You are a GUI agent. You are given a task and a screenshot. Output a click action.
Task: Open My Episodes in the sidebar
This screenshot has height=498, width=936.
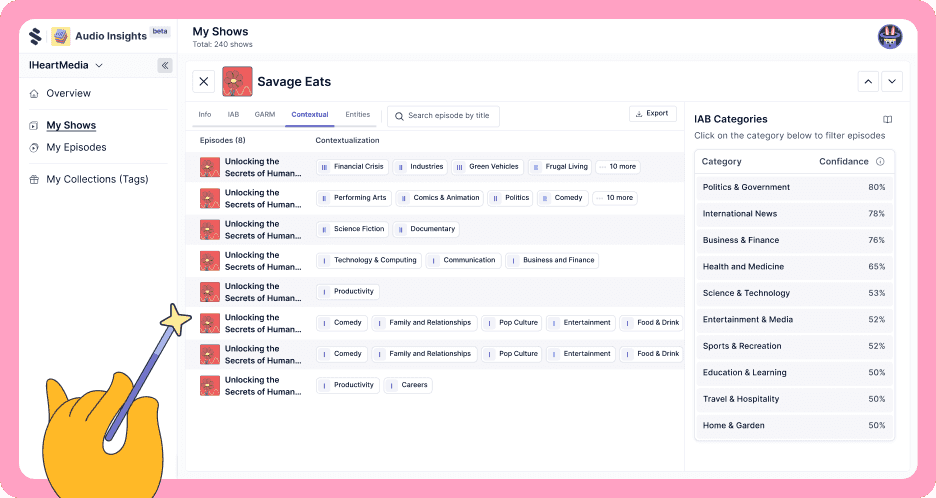(75, 148)
